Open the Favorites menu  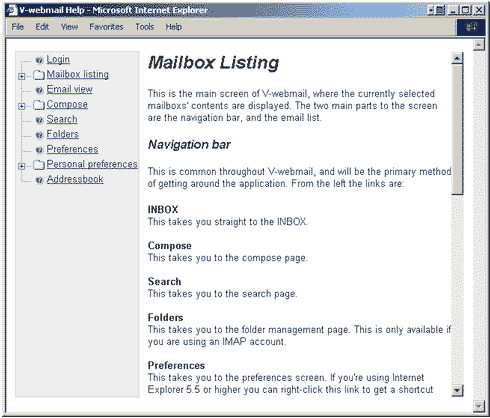pos(106,27)
